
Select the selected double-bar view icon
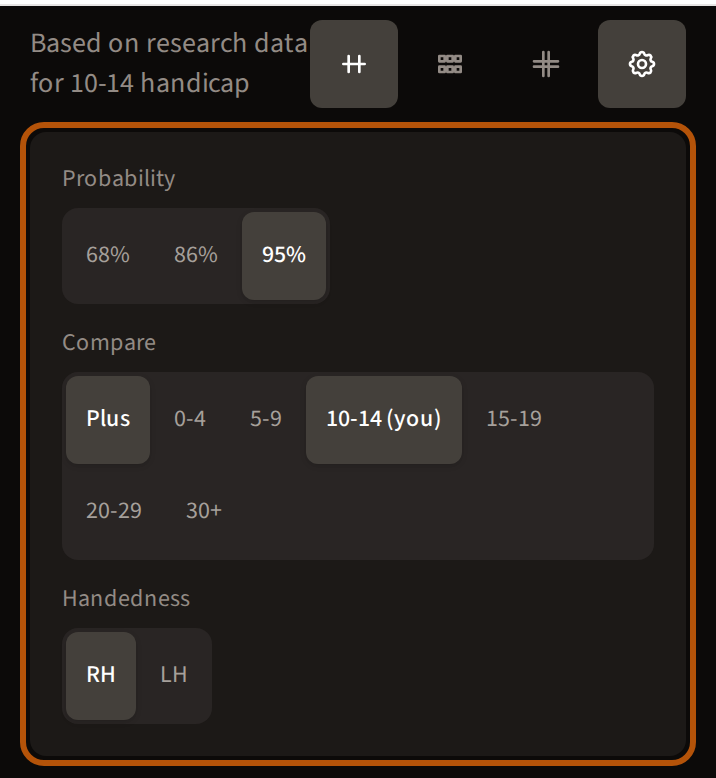pos(354,64)
